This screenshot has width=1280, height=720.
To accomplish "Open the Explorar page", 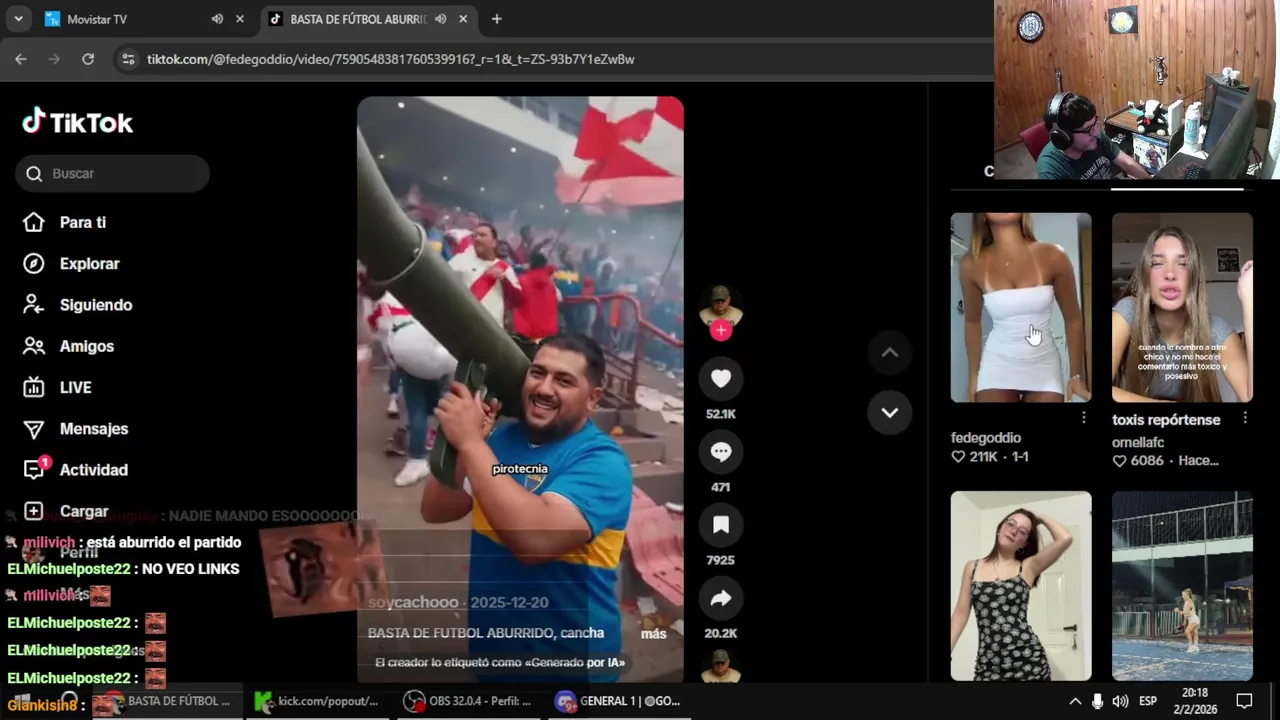I will [89, 263].
